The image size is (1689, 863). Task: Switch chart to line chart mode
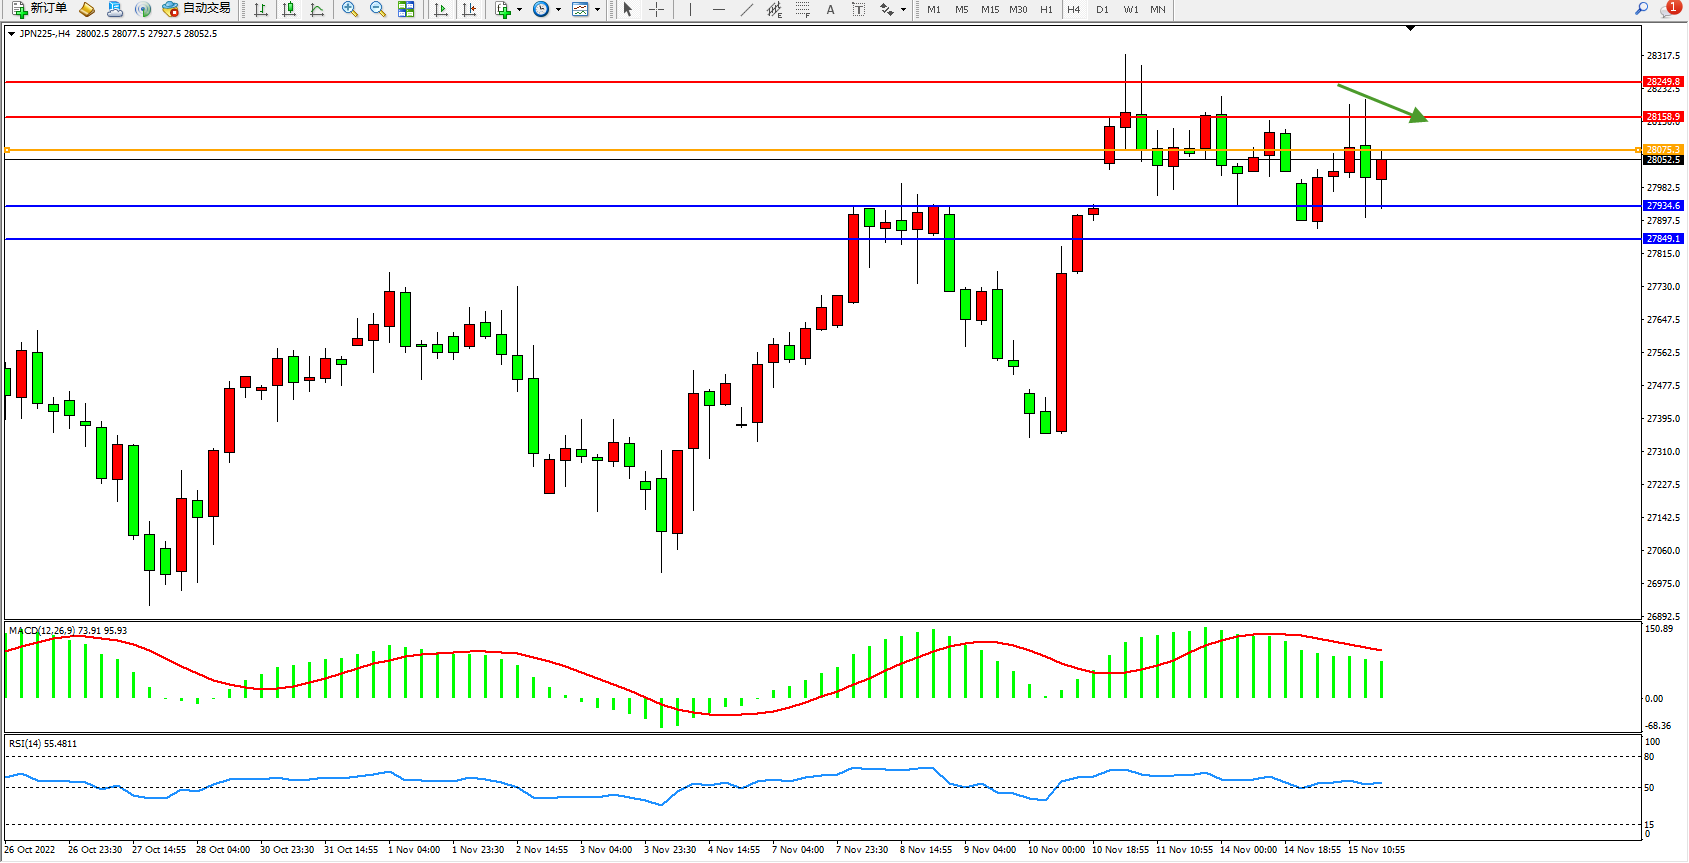[317, 9]
